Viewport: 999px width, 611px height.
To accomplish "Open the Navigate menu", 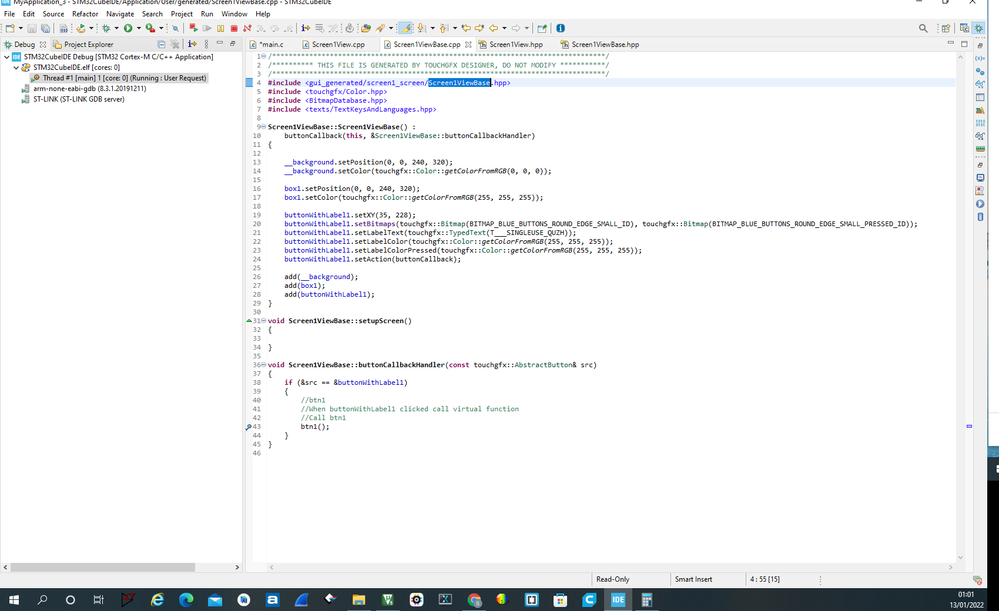I will click(x=120, y=14).
